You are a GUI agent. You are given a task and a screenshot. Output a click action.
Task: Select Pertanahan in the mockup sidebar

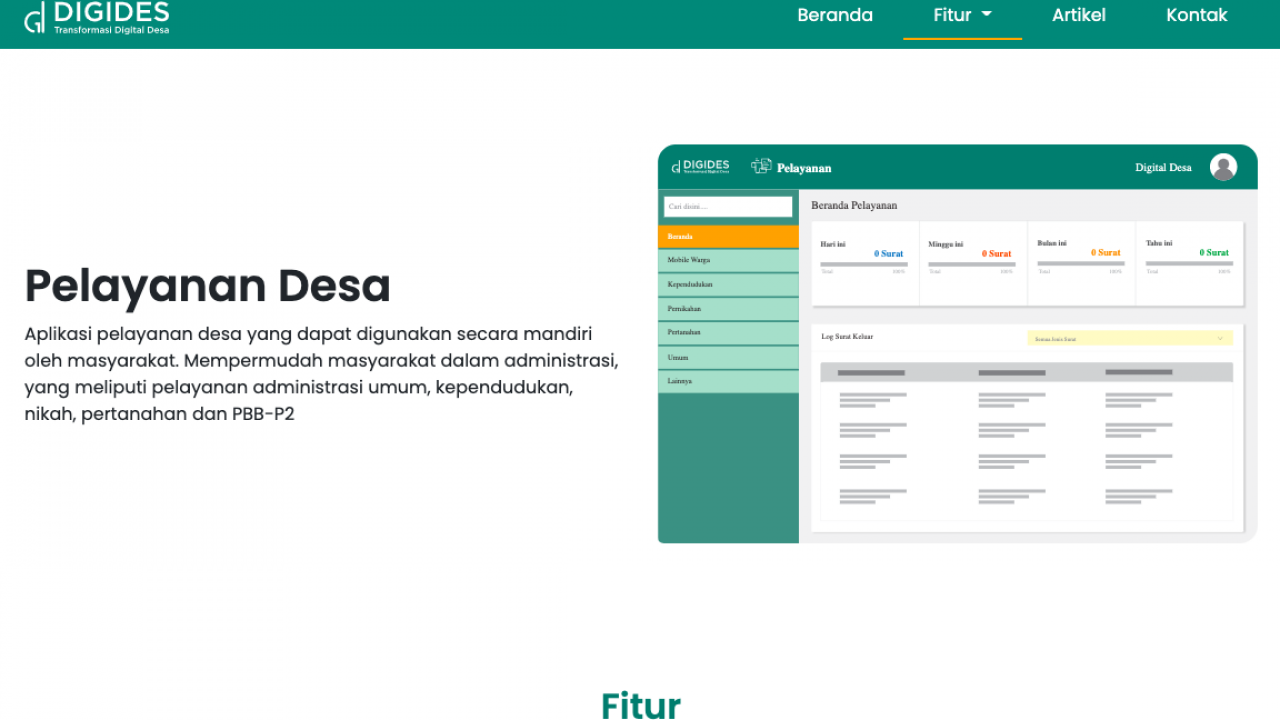728,332
